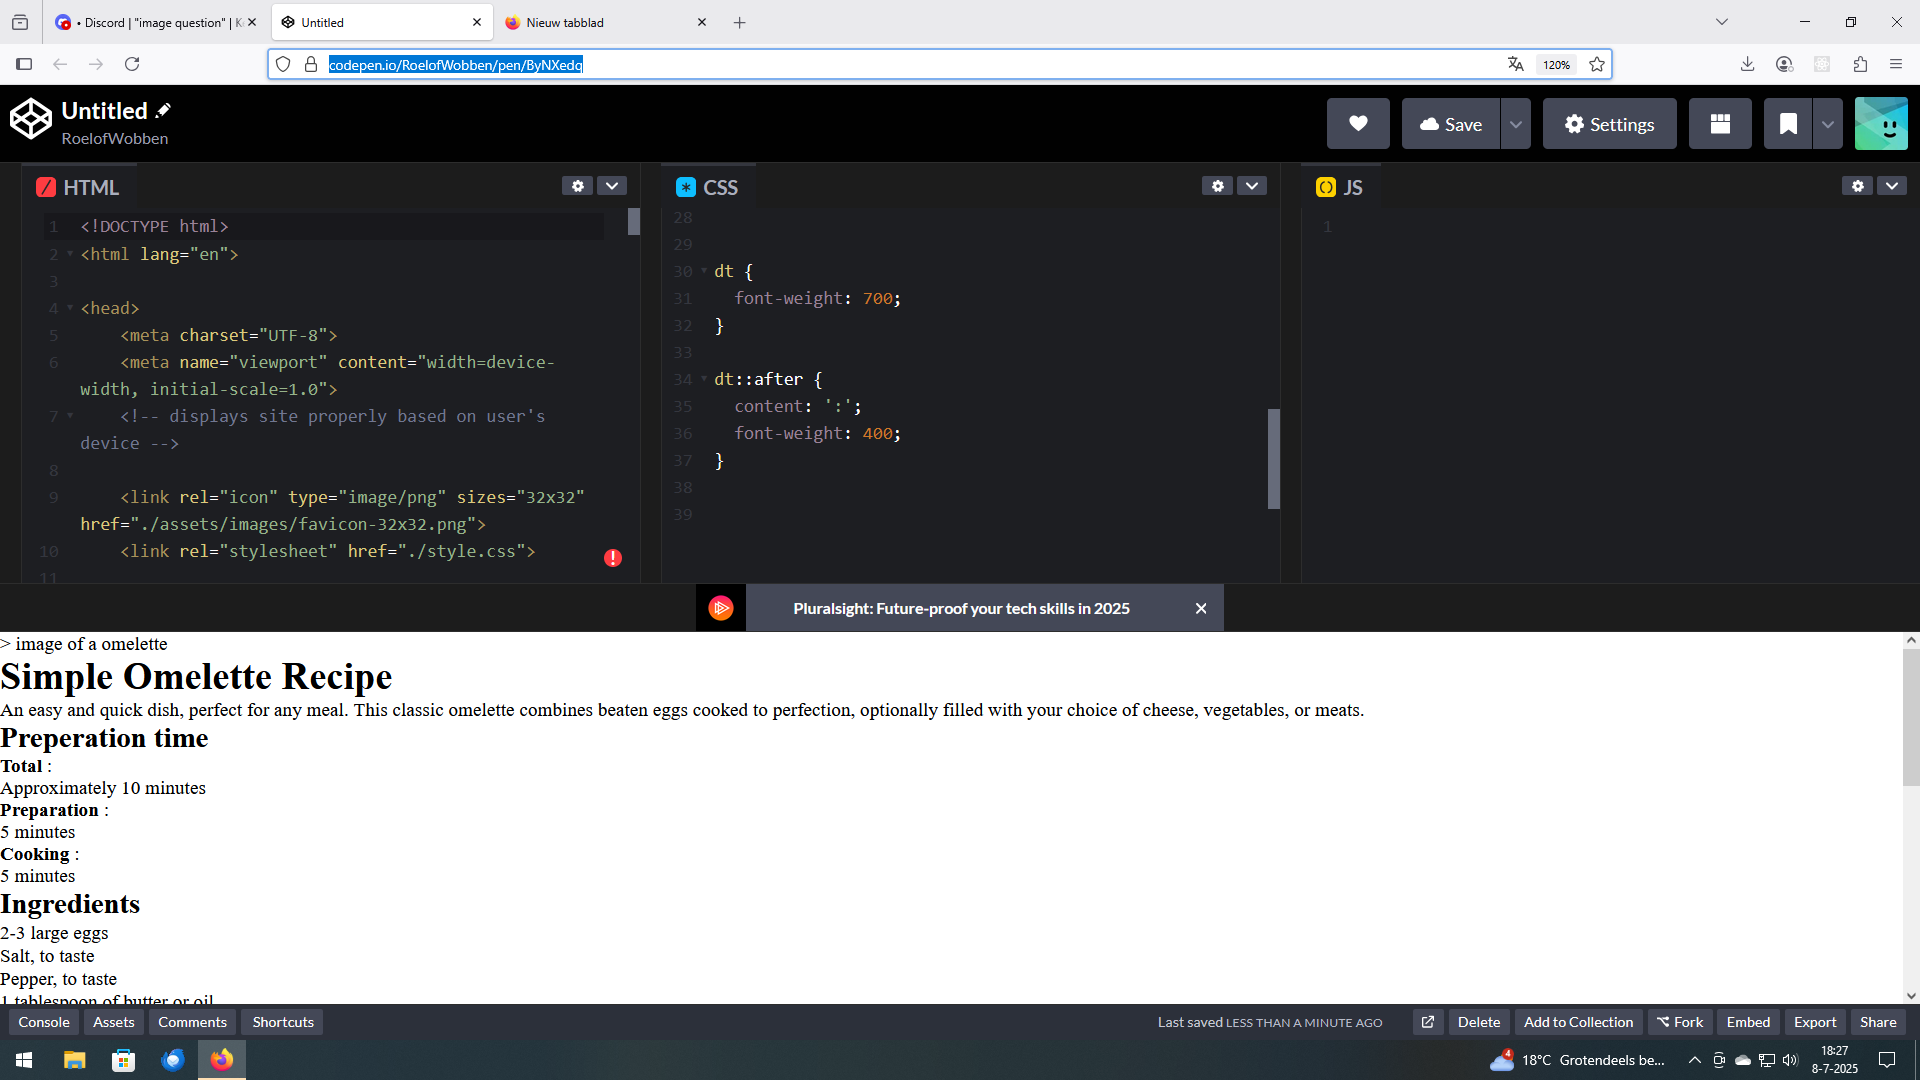
Task: Open the Comments panel
Action: (192, 1022)
